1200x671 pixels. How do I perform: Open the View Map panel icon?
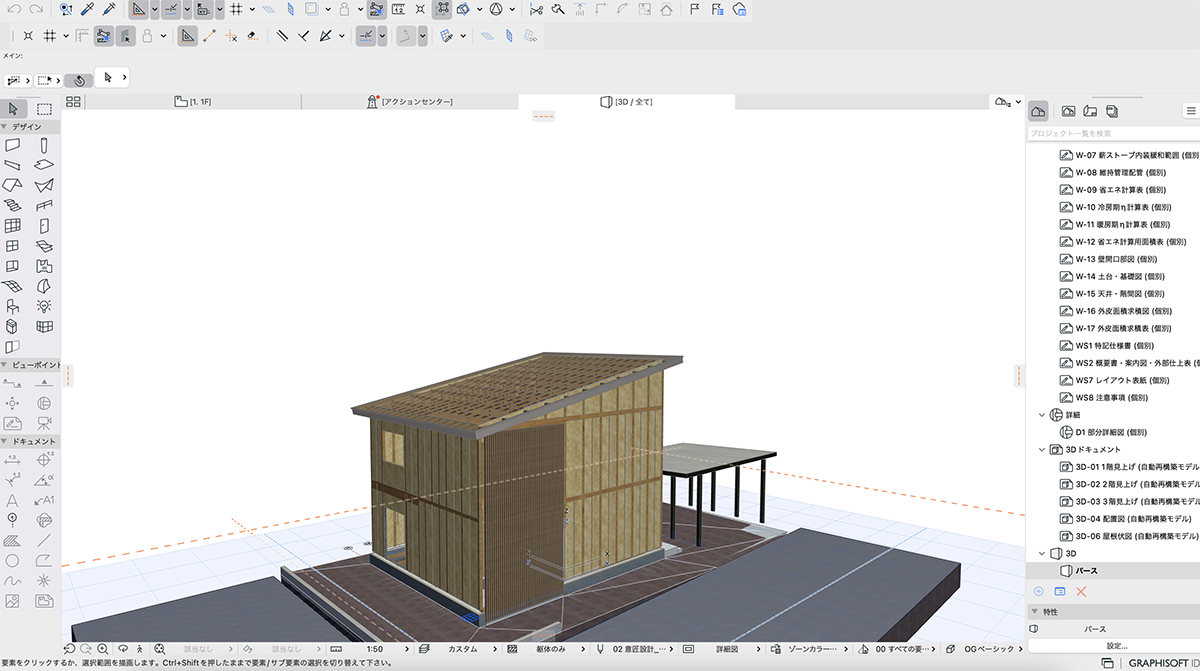point(1068,111)
